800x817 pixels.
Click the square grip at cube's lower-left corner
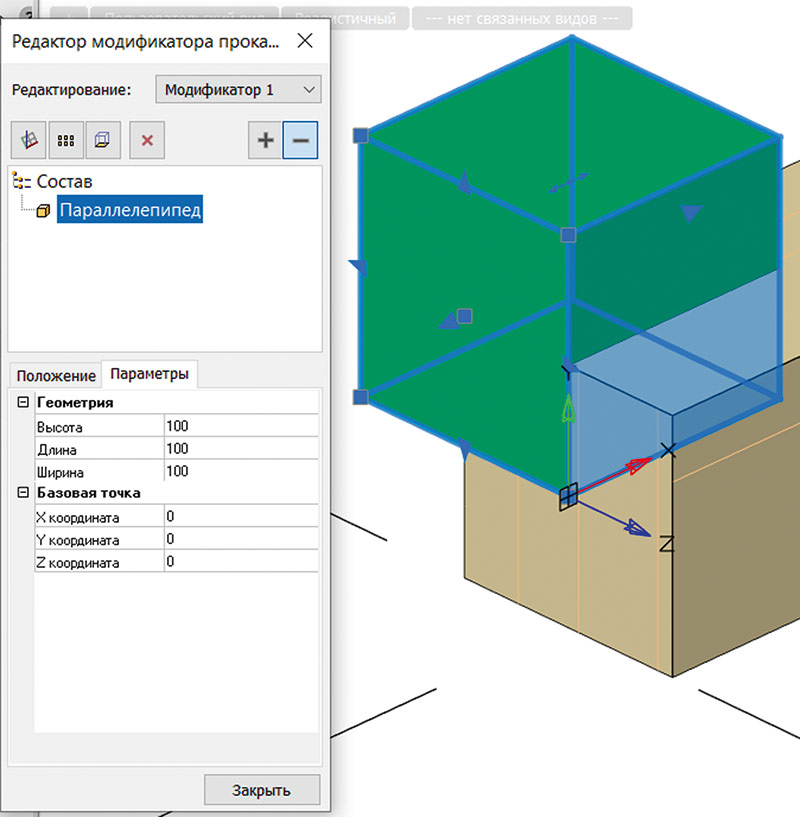(x=361, y=397)
